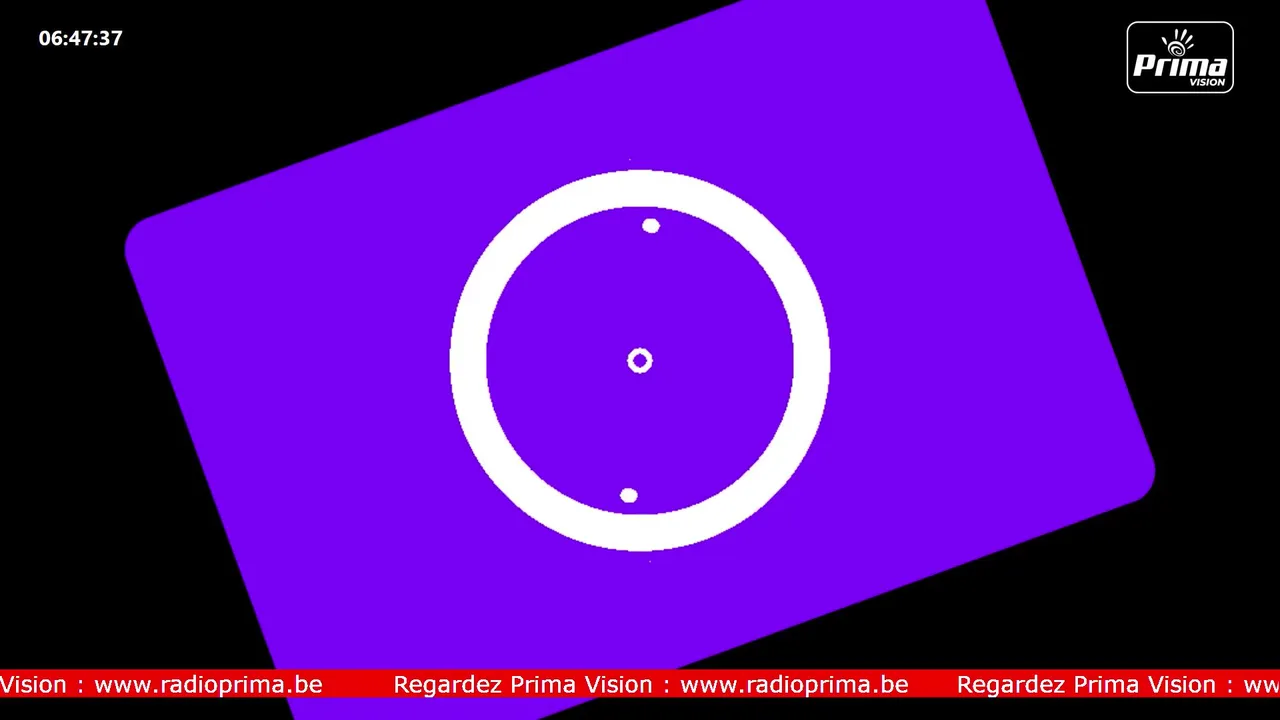Click the Prima Vision channel logo
1280x720 pixels.
(1180, 58)
